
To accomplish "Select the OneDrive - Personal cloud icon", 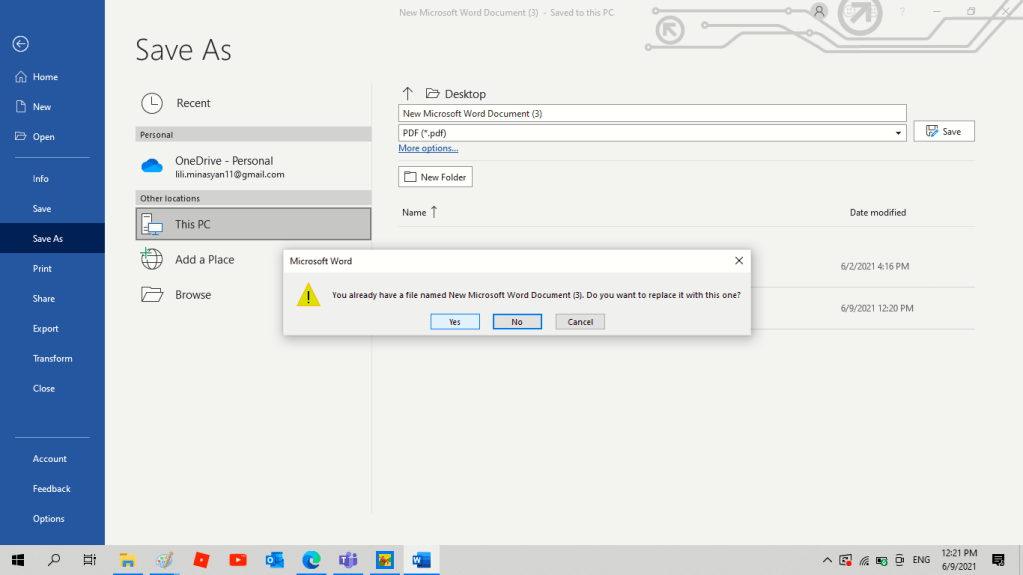I will (152, 166).
